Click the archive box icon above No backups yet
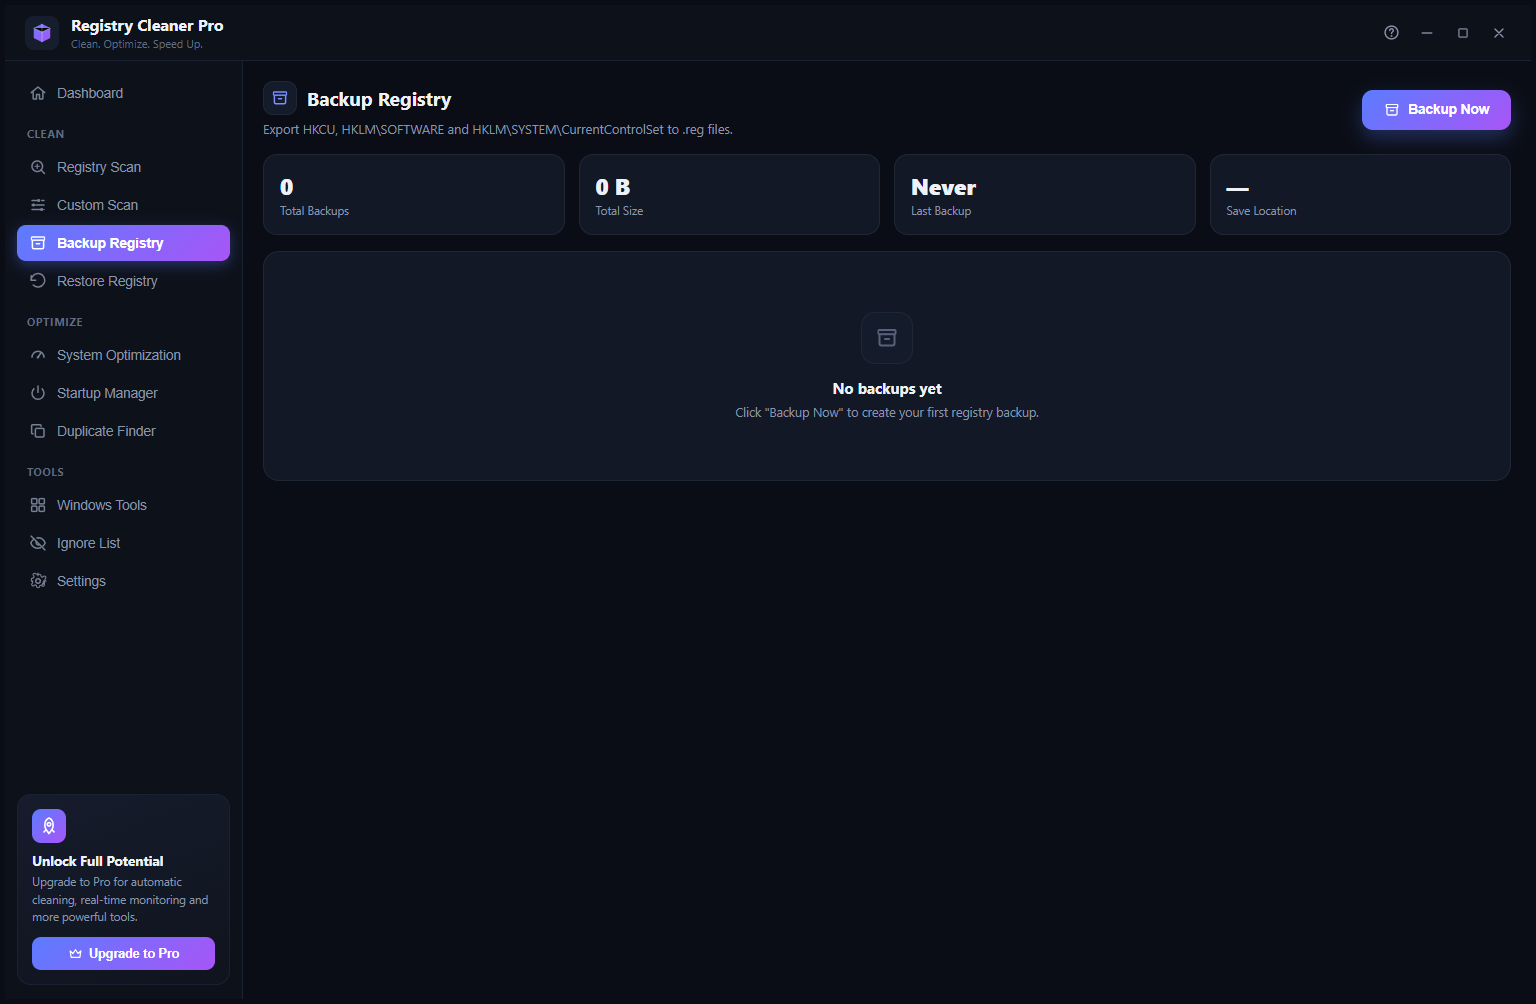 (887, 338)
